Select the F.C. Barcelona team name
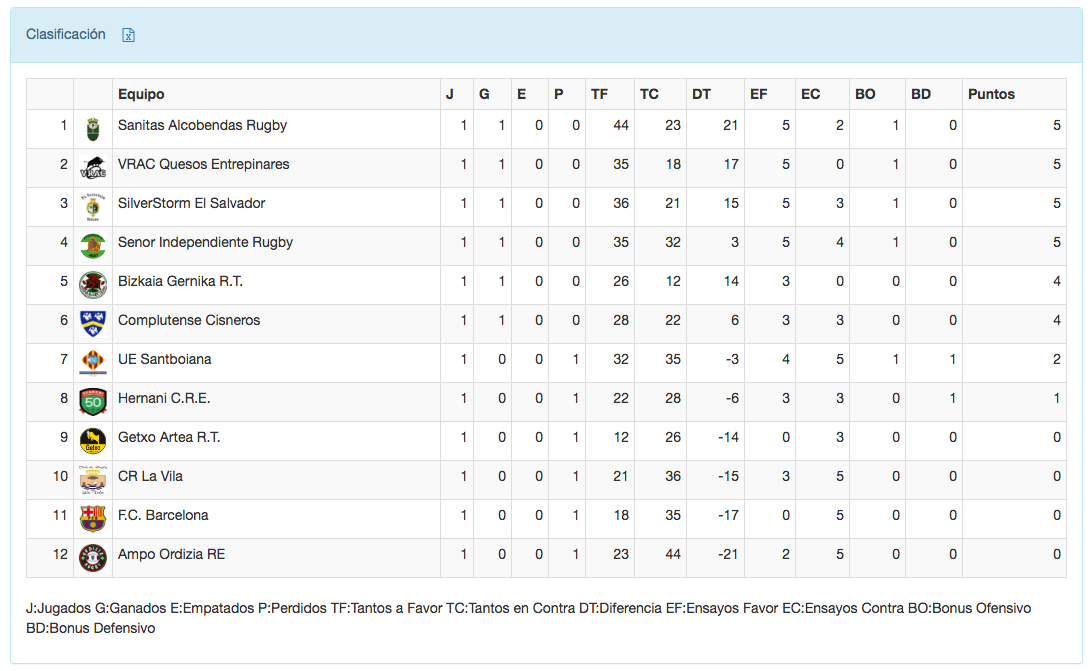The height and width of the screenshot is (671, 1090). pyautogui.click(x=163, y=515)
